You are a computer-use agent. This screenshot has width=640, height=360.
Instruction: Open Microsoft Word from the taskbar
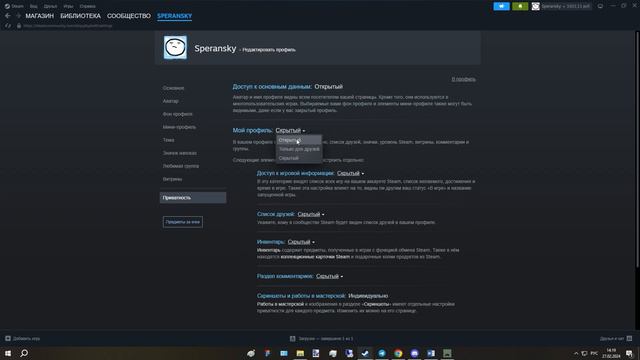pyautogui.click(x=431, y=353)
